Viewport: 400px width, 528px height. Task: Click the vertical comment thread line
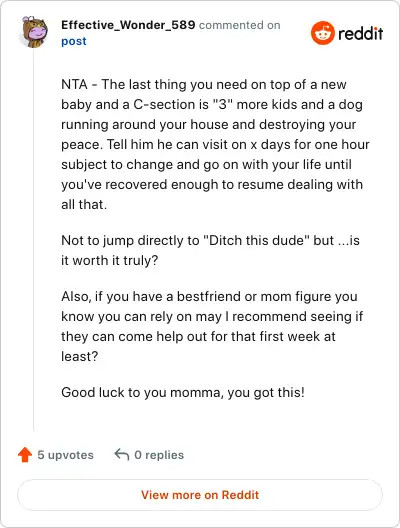pos(34,240)
